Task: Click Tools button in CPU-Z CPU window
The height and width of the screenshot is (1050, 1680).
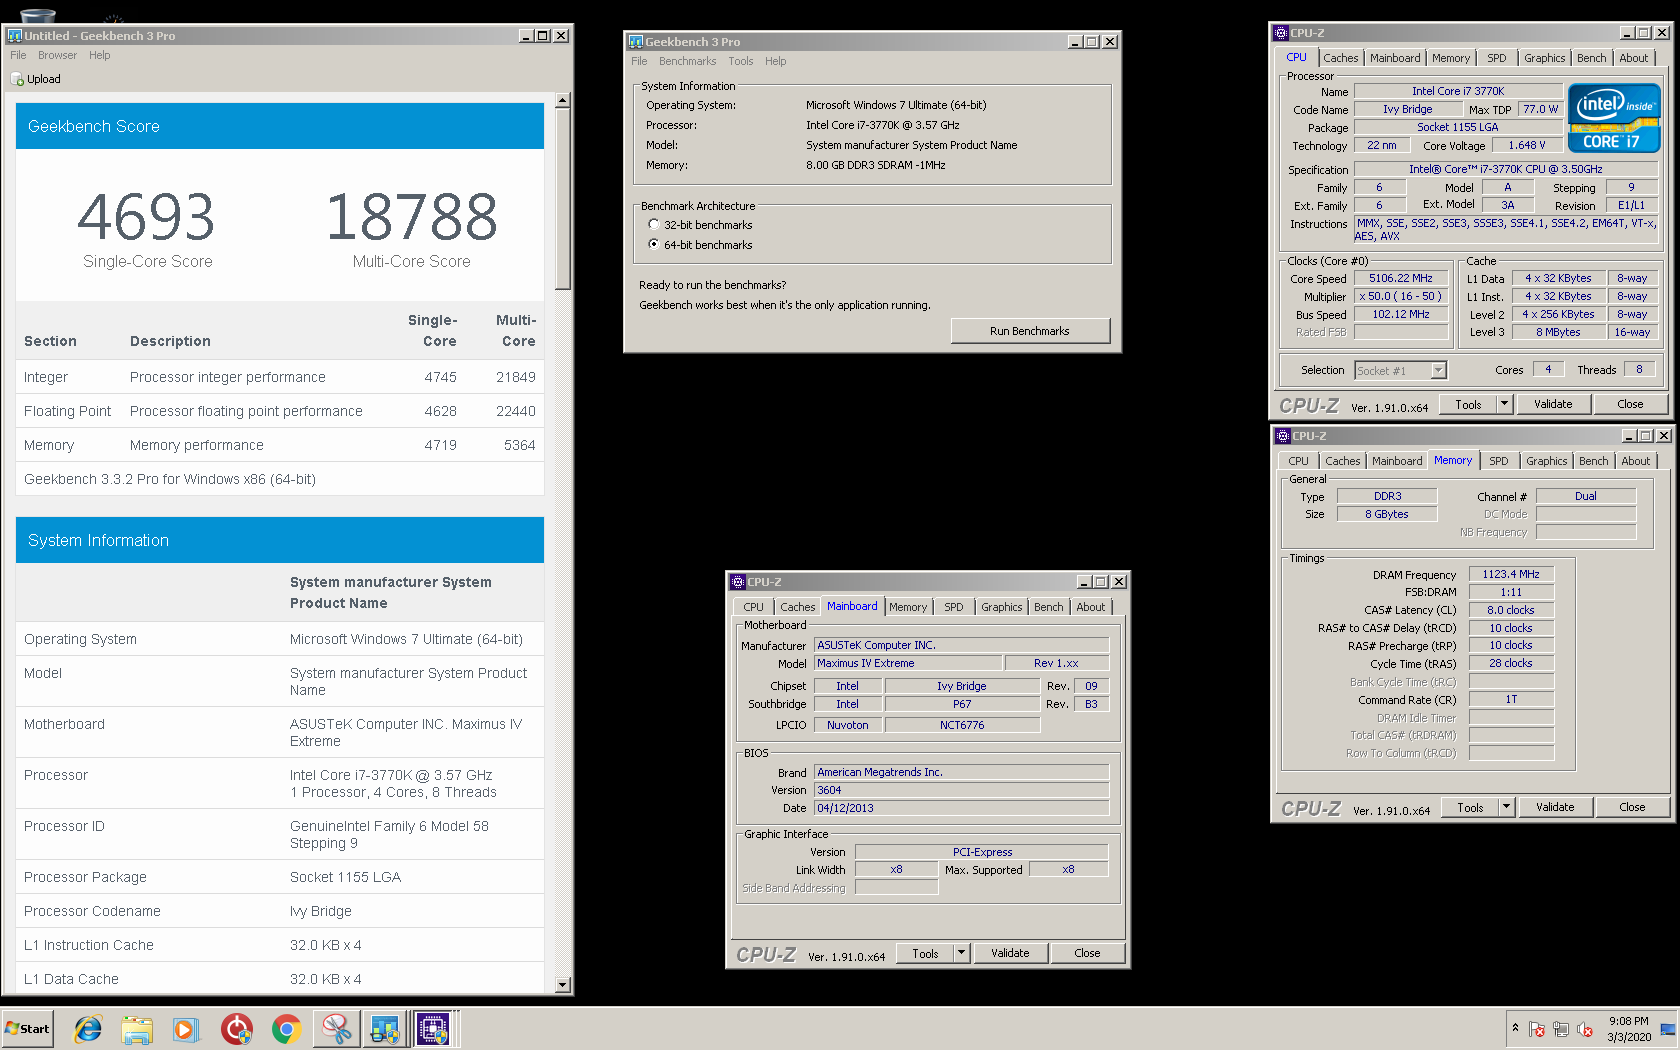Action: (1468, 404)
